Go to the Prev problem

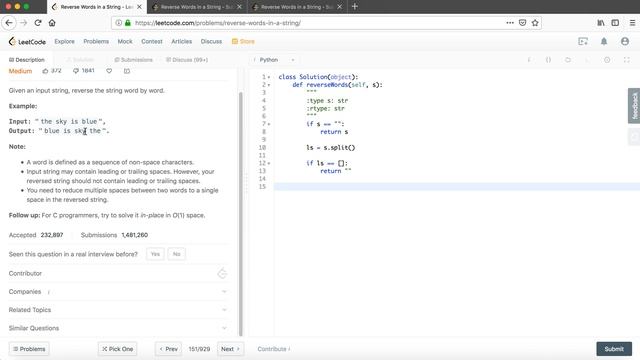point(168,349)
